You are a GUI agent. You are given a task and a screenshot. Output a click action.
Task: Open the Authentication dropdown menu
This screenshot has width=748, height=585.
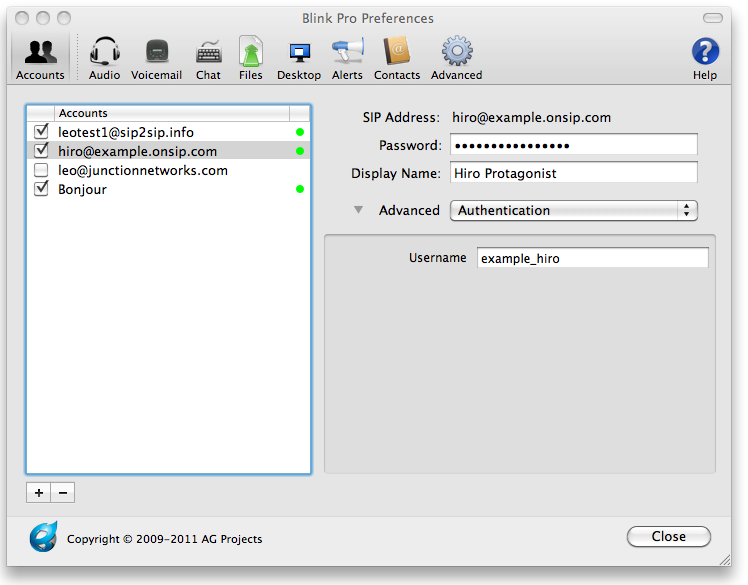click(574, 210)
